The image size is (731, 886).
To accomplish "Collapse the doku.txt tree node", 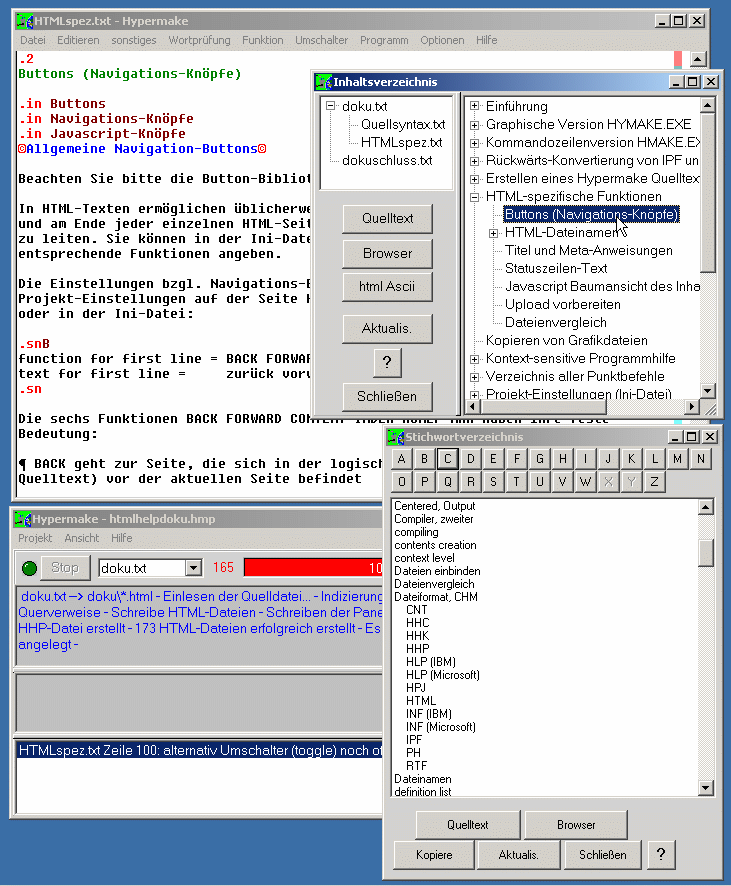I will pos(330,106).
